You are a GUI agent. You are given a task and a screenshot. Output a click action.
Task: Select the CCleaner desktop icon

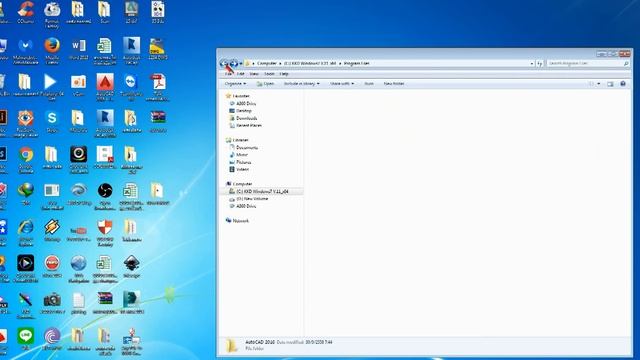click(25, 12)
